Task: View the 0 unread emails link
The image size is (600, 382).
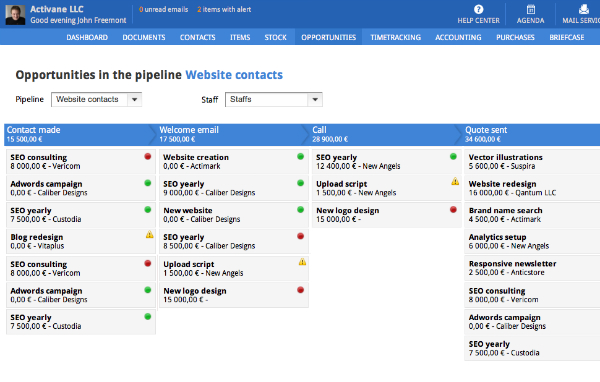Action: (x=163, y=10)
